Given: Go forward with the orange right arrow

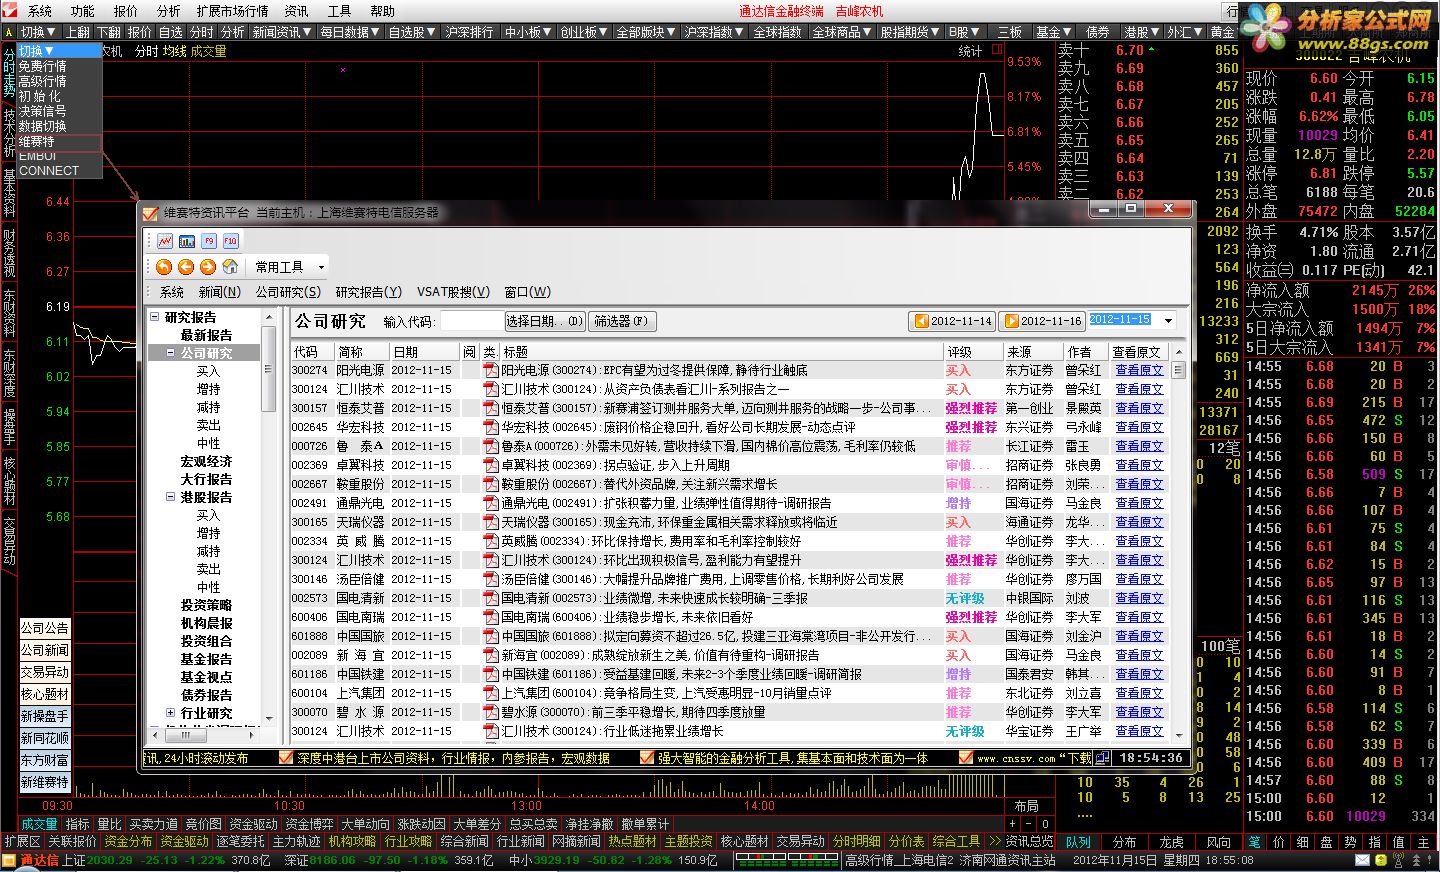Looking at the screenshot, I should [208, 267].
